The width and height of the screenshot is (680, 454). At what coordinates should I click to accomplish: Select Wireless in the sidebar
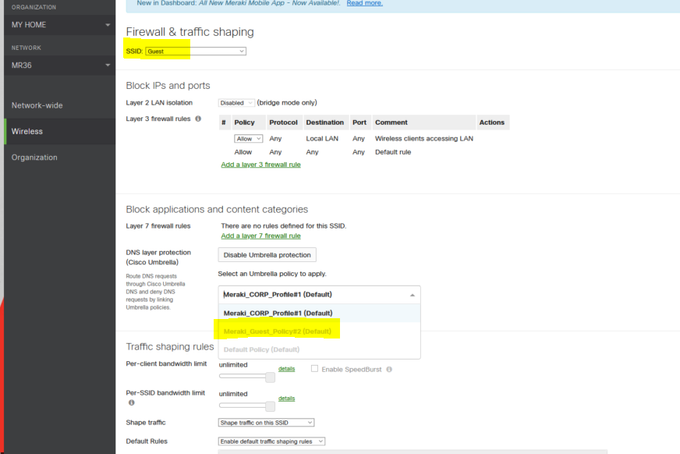(x=60, y=131)
